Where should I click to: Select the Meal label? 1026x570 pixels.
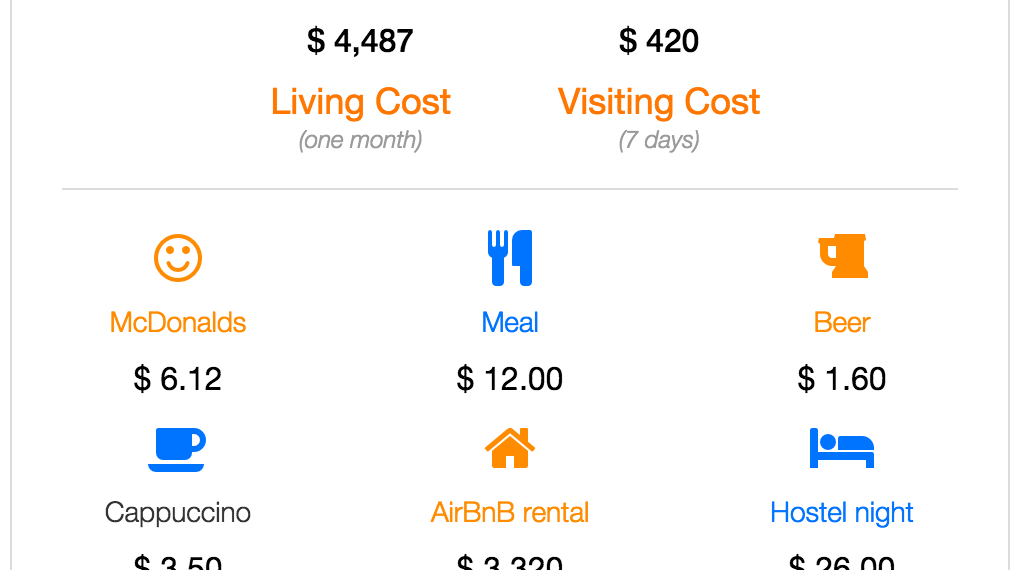tap(510, 322)
